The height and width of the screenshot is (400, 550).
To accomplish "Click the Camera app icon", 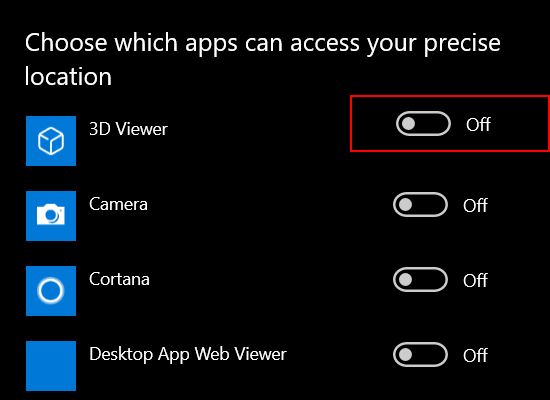I will coord(51,216).
